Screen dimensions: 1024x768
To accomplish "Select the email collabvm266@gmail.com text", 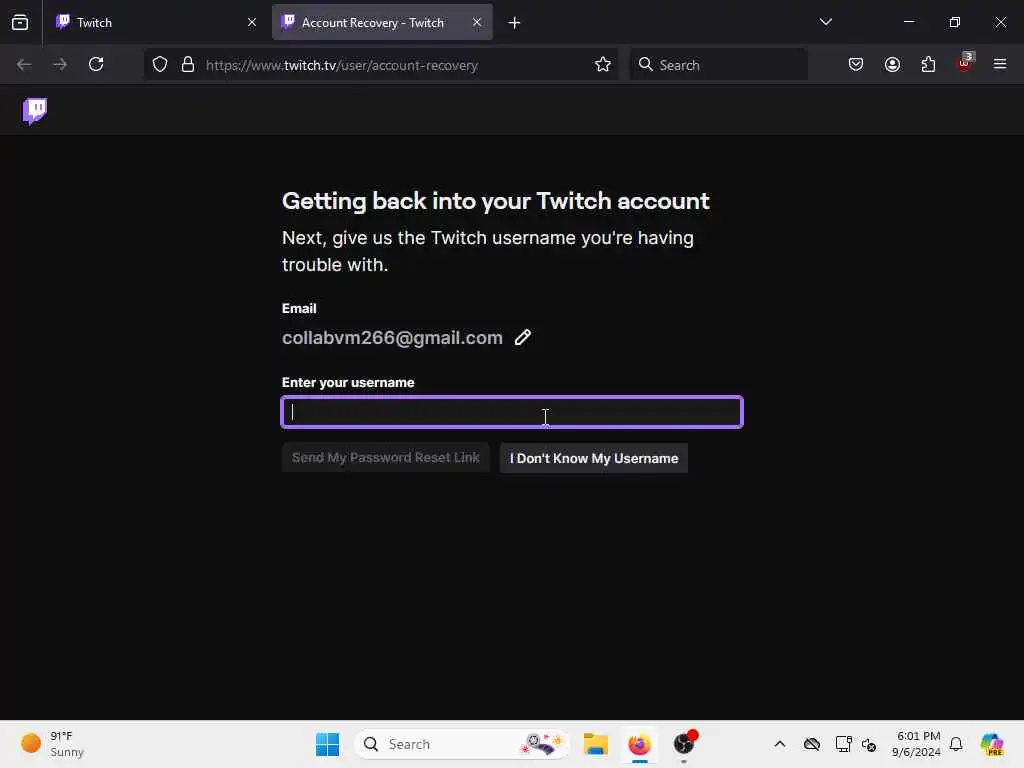I will pyautogui.click(x=392, y=338).
